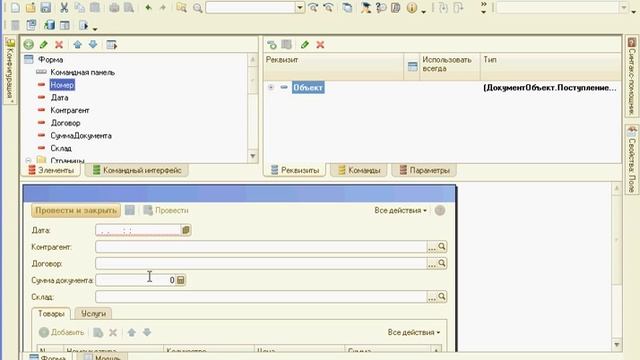The height and width of the screenshot is (360, 640).
Task: Click the ДокументОбъект.Поступление type cell
Action: (549, 88)
